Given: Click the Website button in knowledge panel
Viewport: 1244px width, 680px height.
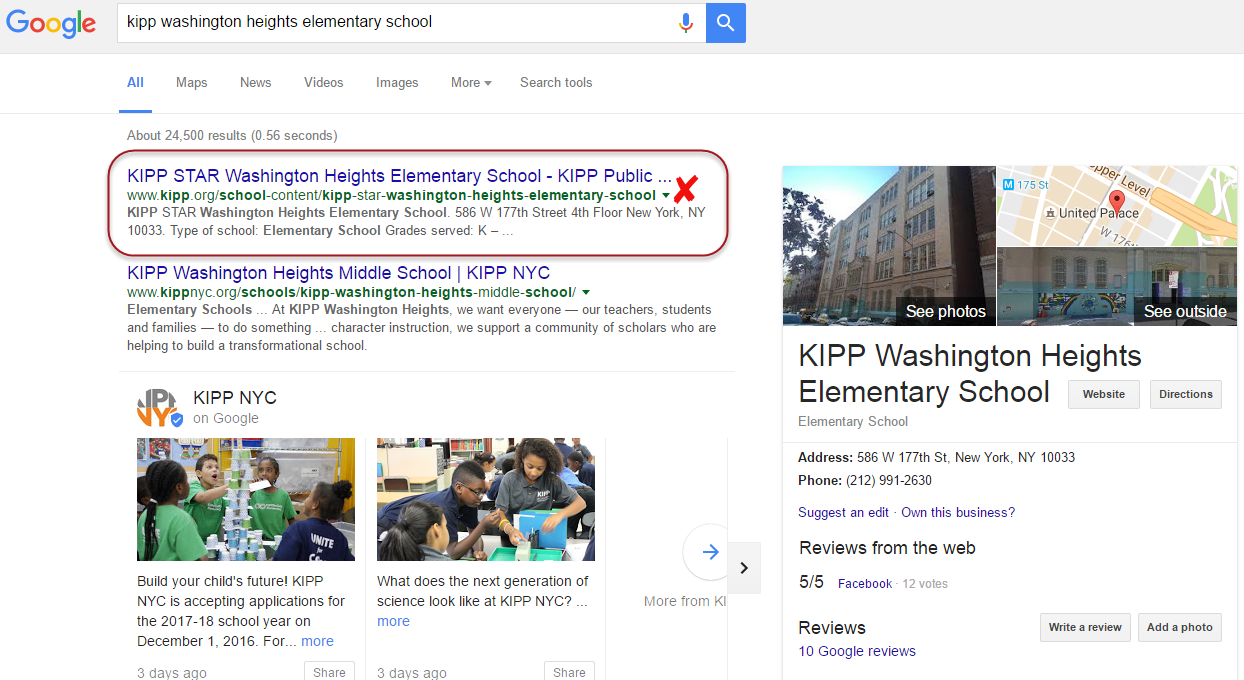Looking at the screenshot, I should [x=1104, y=394].
